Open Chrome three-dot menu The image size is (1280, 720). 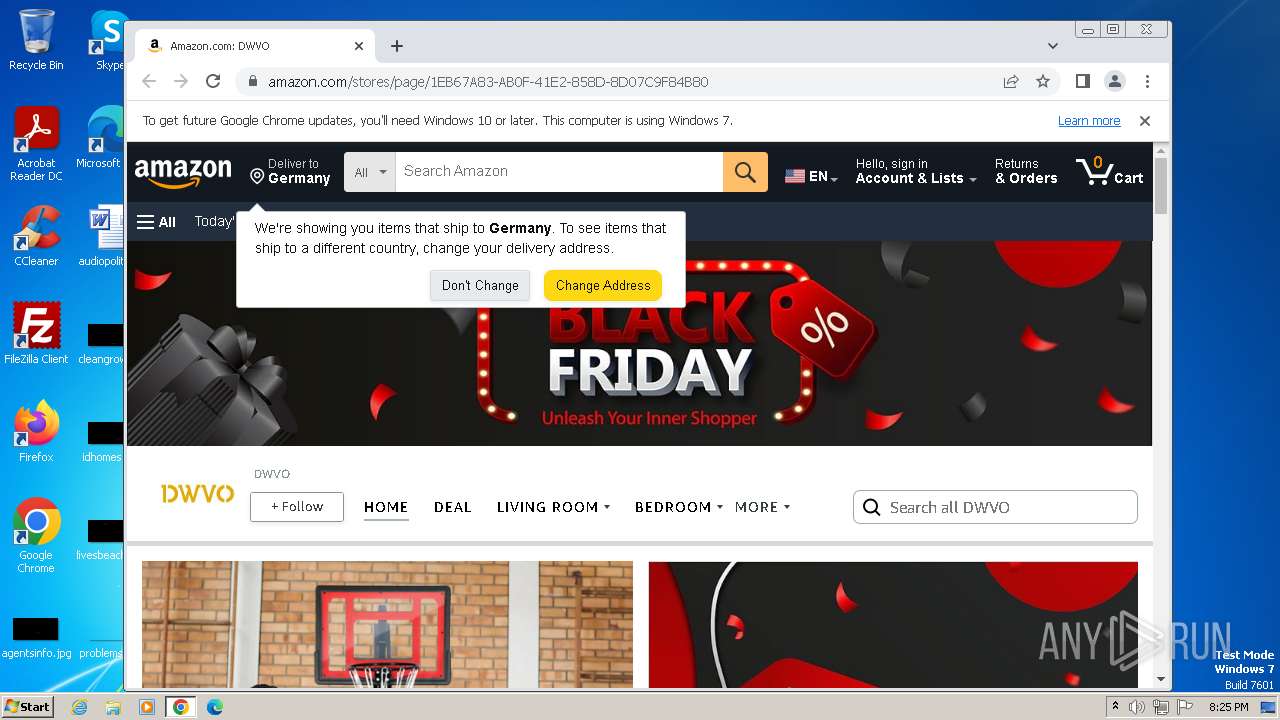coord(1147,81)
